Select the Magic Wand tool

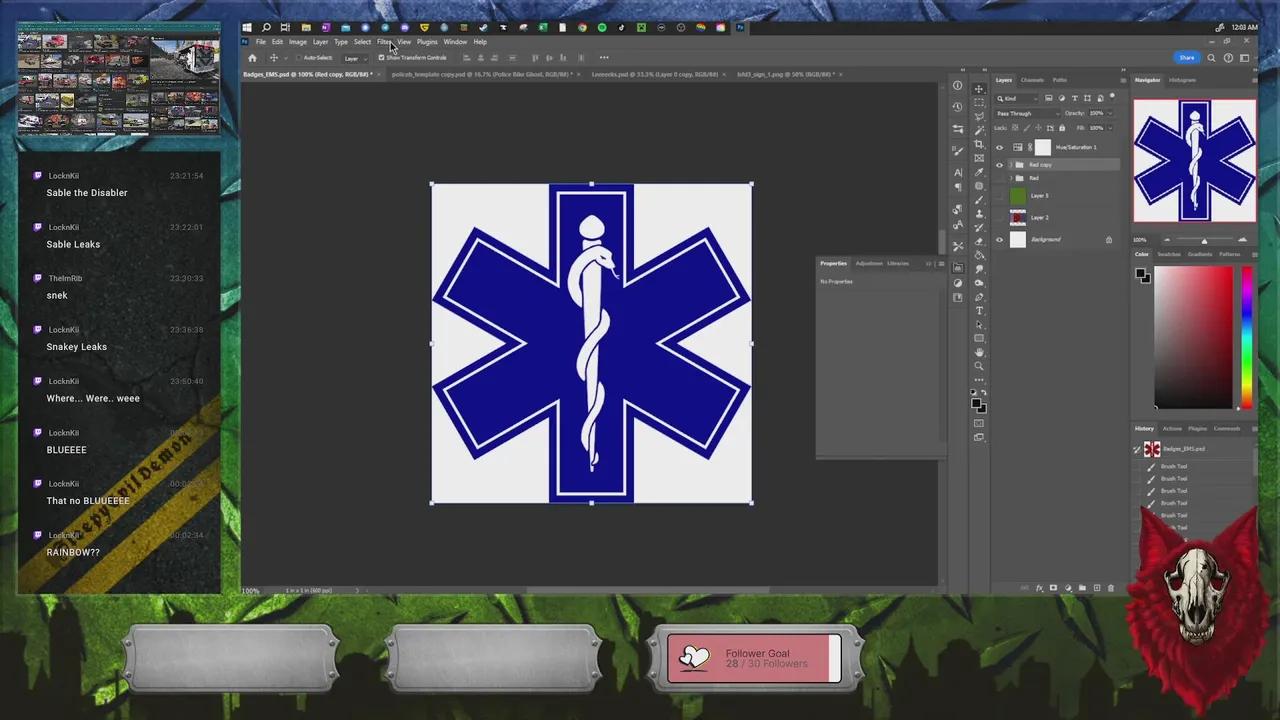click(x=979, y=130)
